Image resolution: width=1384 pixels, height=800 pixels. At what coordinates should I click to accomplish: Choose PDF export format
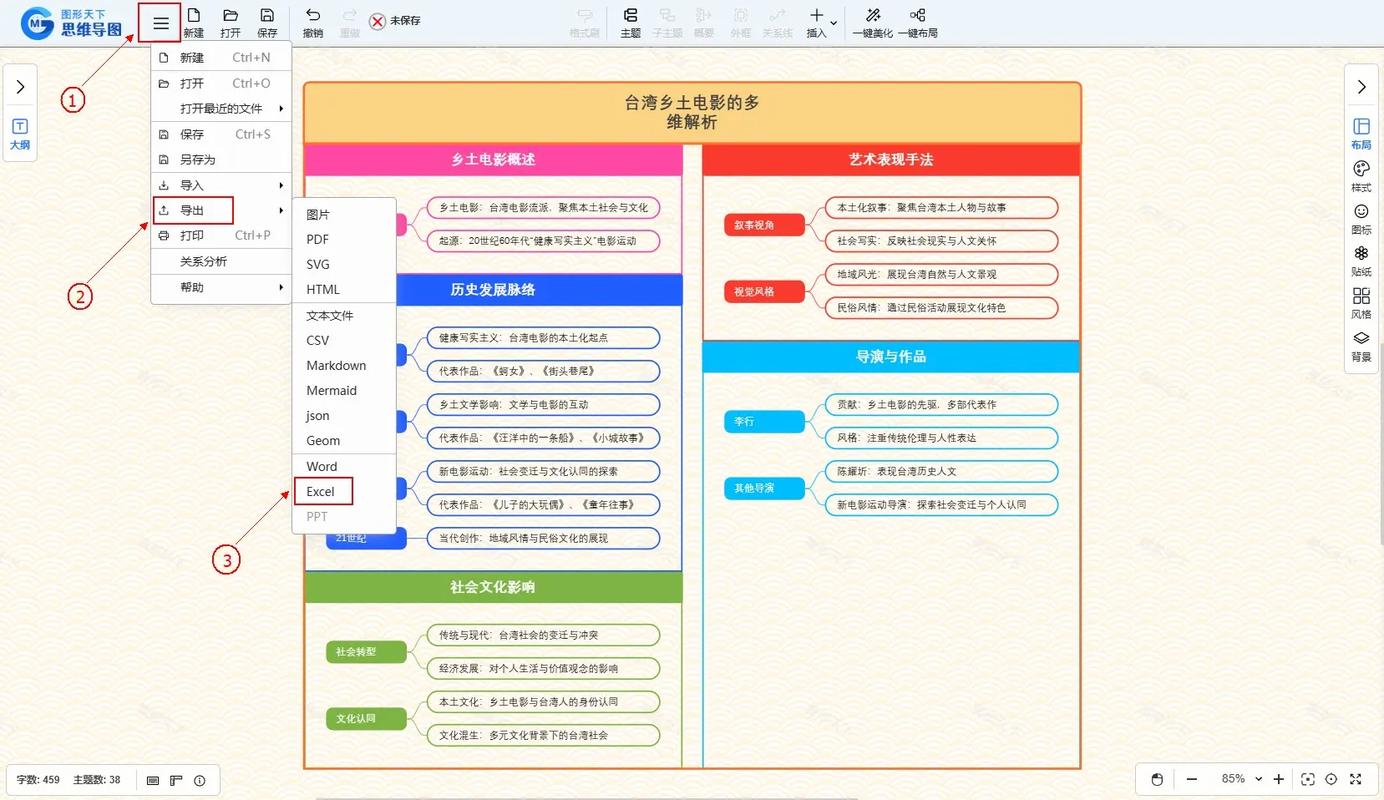point(317,239)
